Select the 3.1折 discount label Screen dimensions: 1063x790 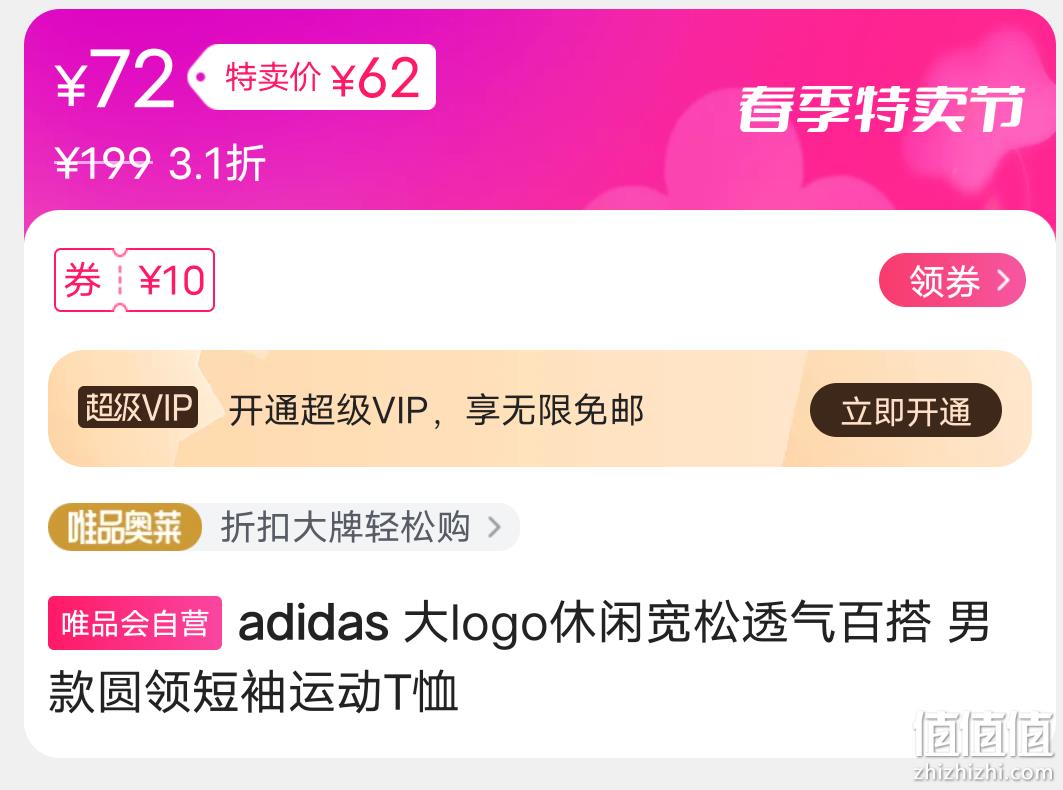pos(216,163)
